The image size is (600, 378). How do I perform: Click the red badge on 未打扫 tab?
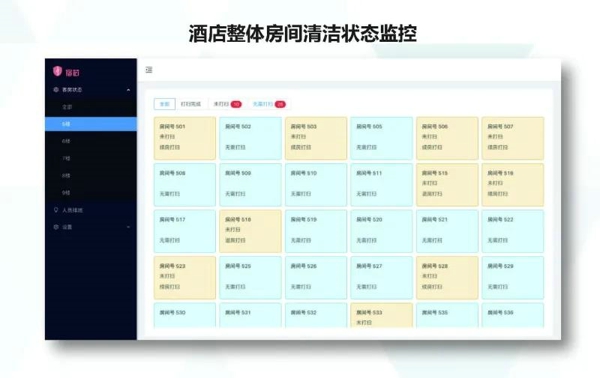pos(236,104)
